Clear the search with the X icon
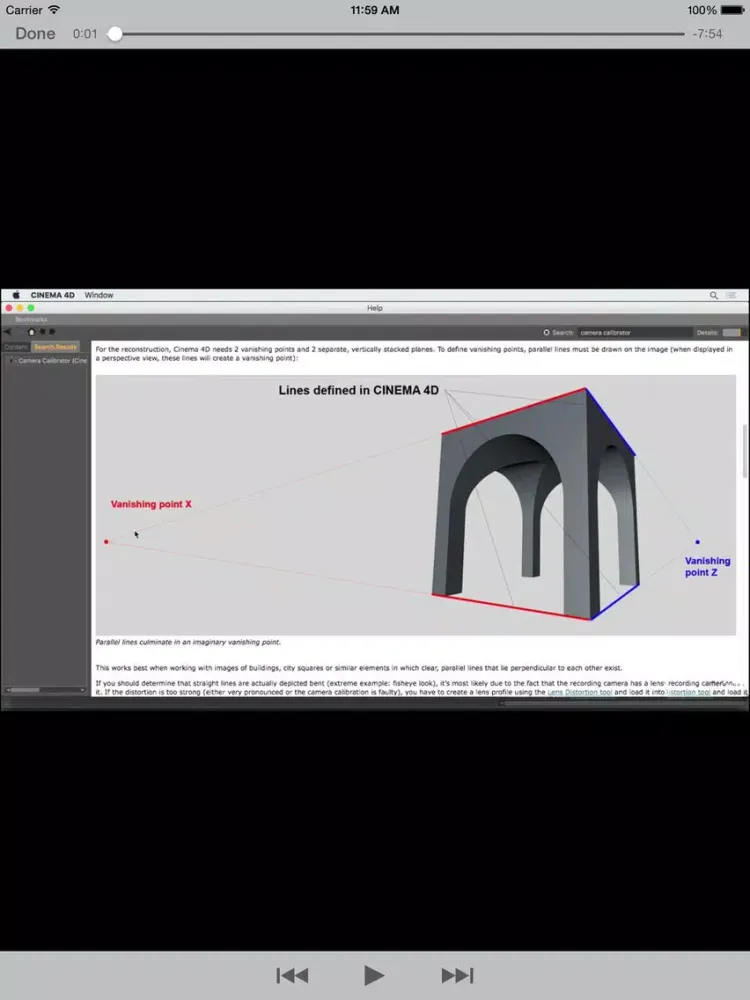Screen dimensions: 750x1000 [x=546, y=332]
